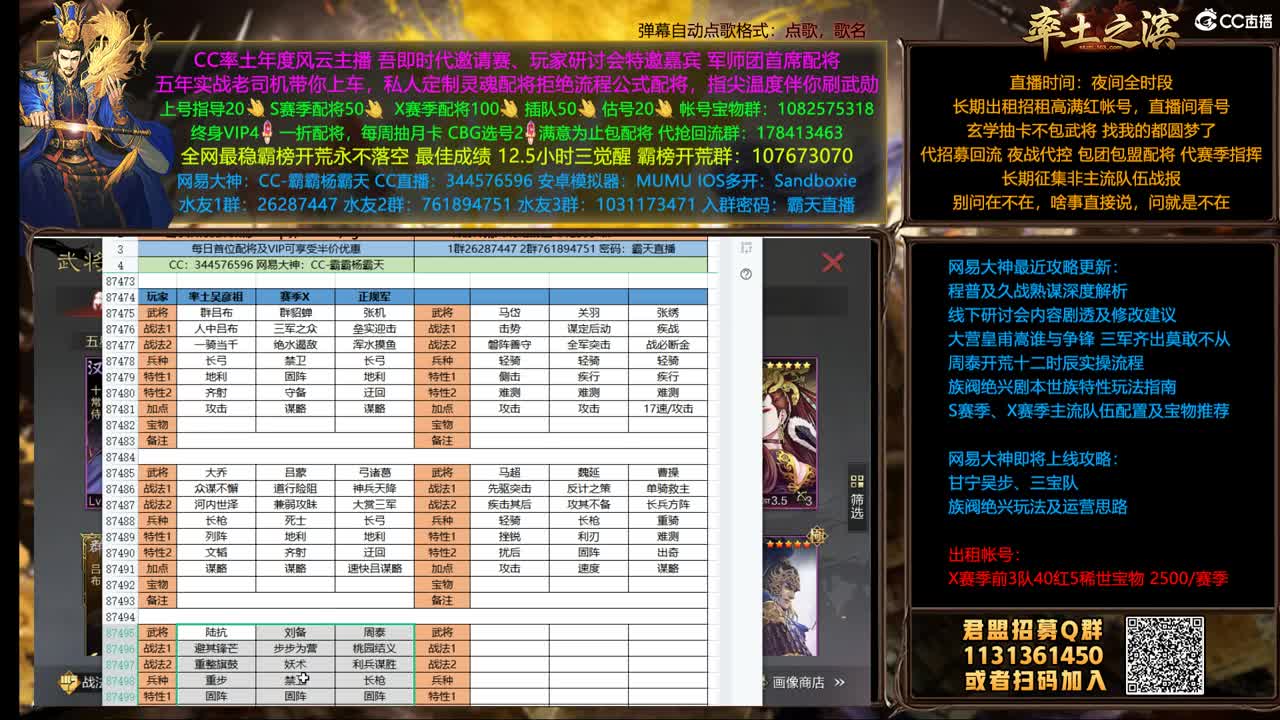The height and width of the screenshot is (720, 1280).
Task: Click the 避其锋芒 tactic cell
Action: pos(216,649)
